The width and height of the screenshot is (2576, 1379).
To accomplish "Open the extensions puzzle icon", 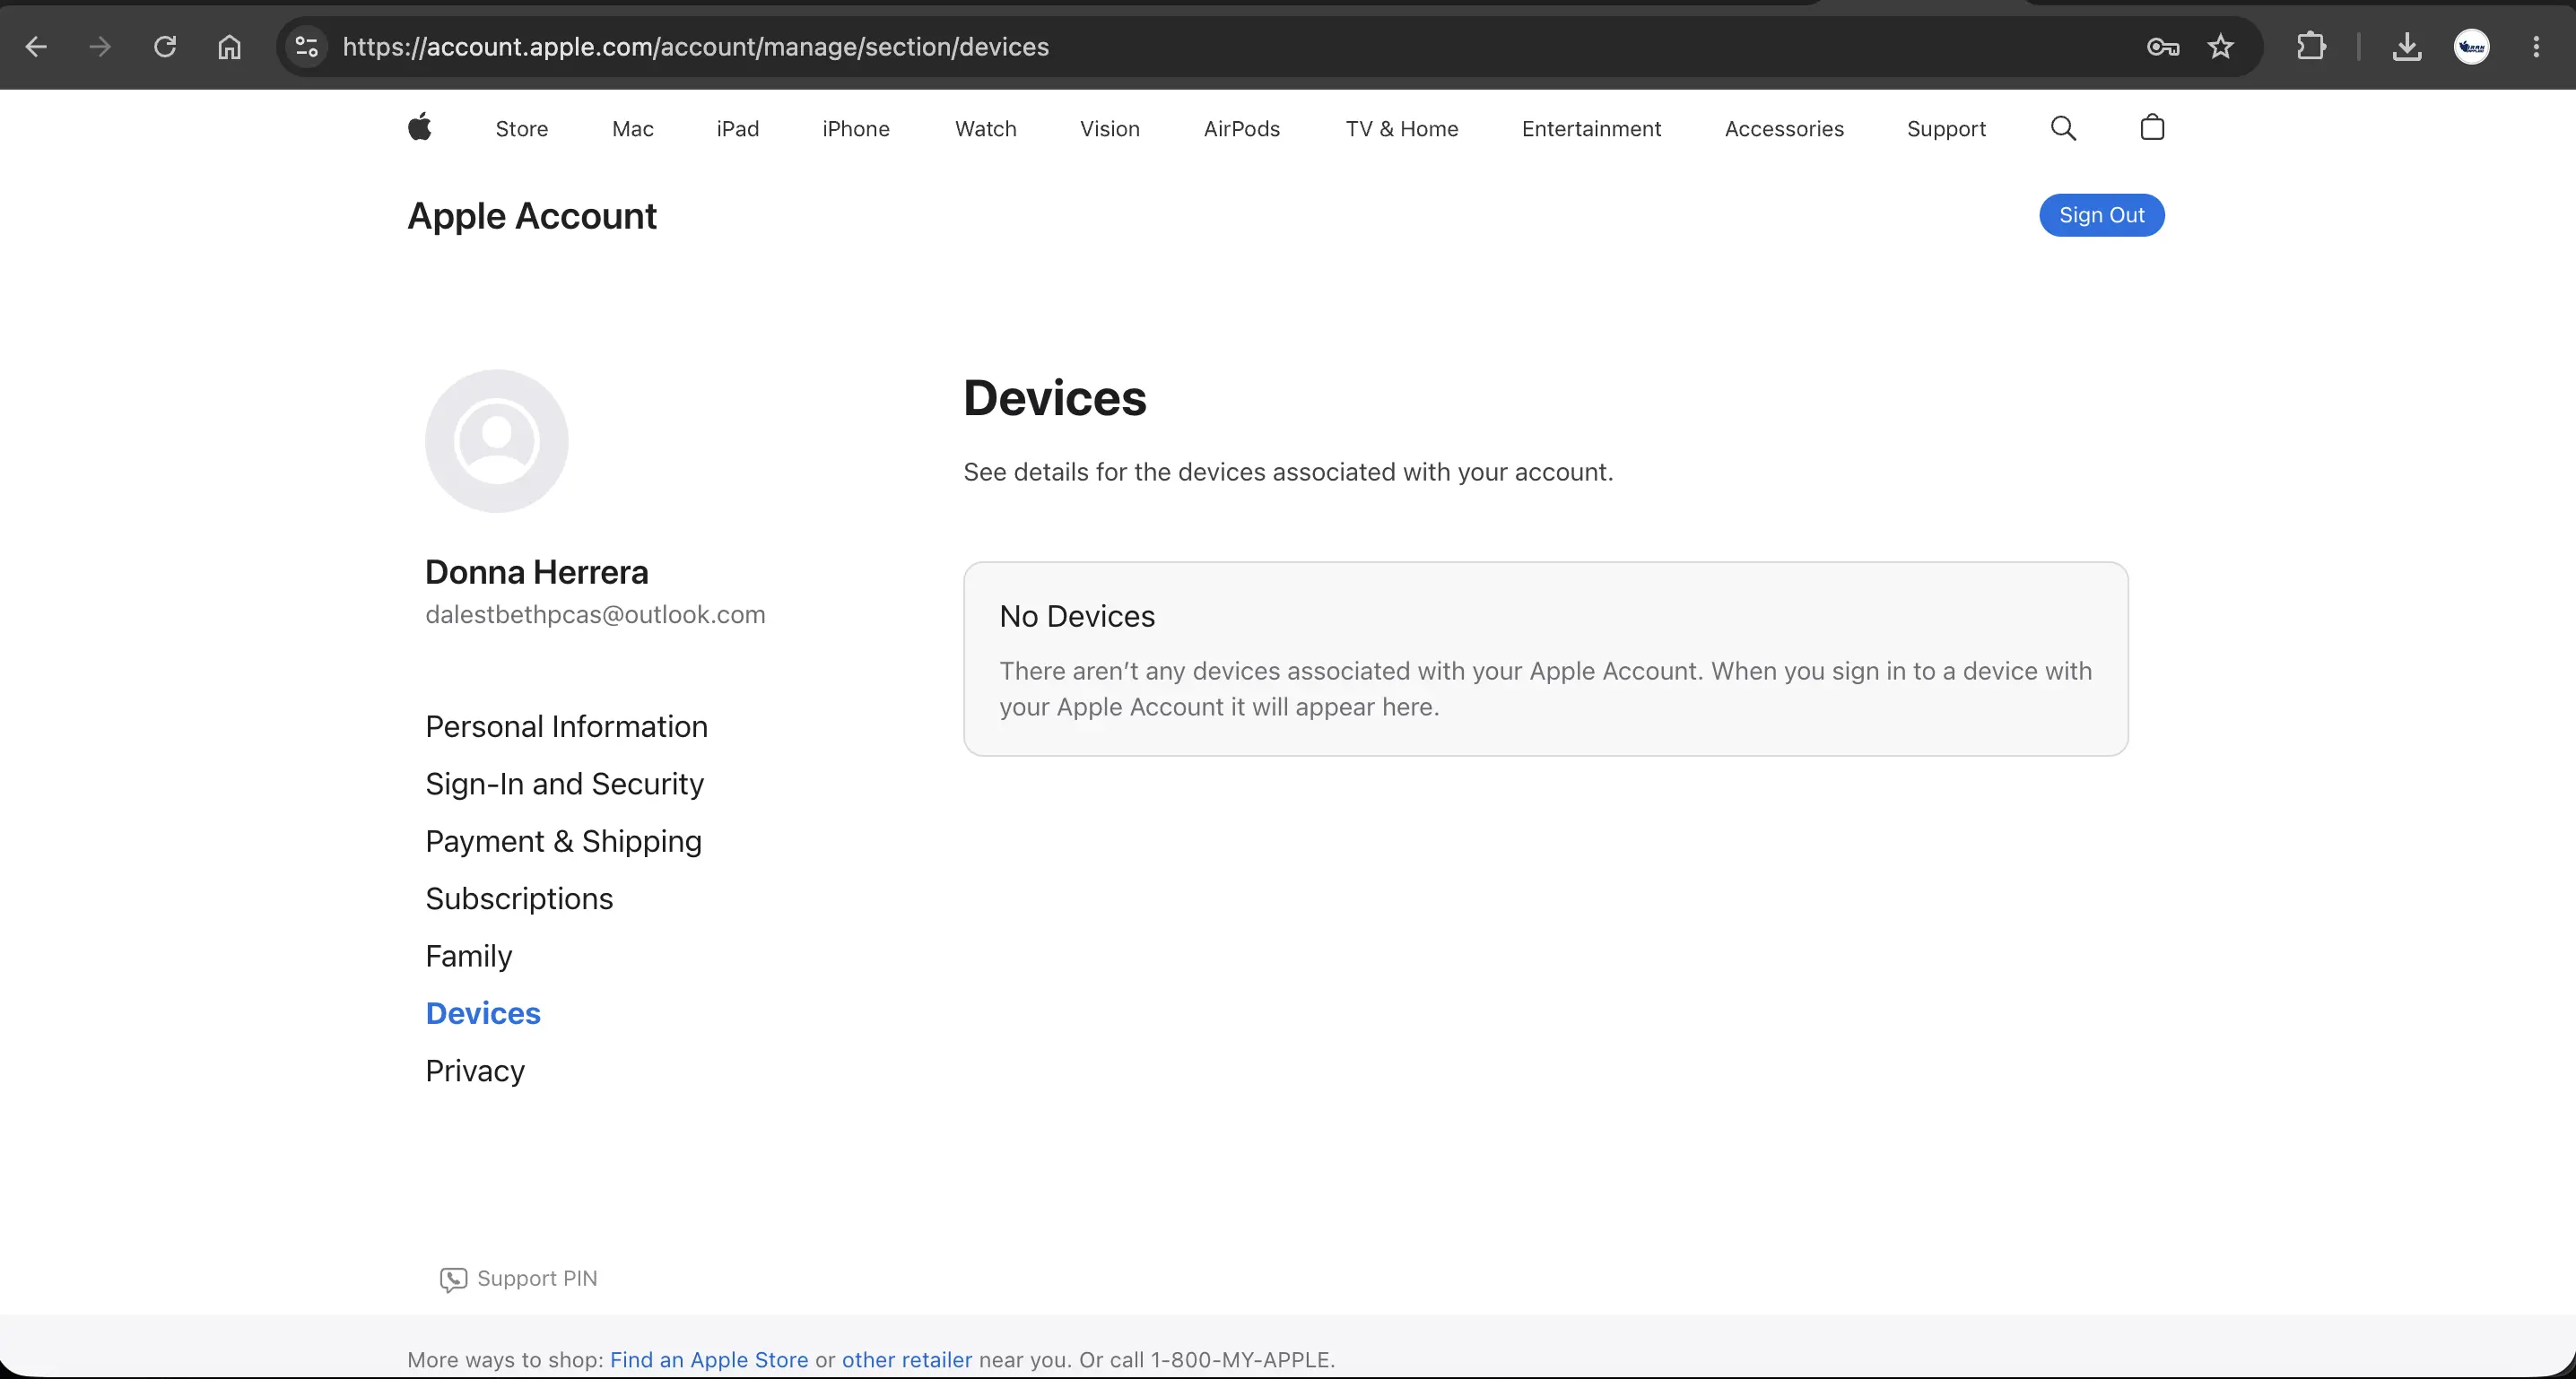I will pyautogui.click(x=2311, y=47).
